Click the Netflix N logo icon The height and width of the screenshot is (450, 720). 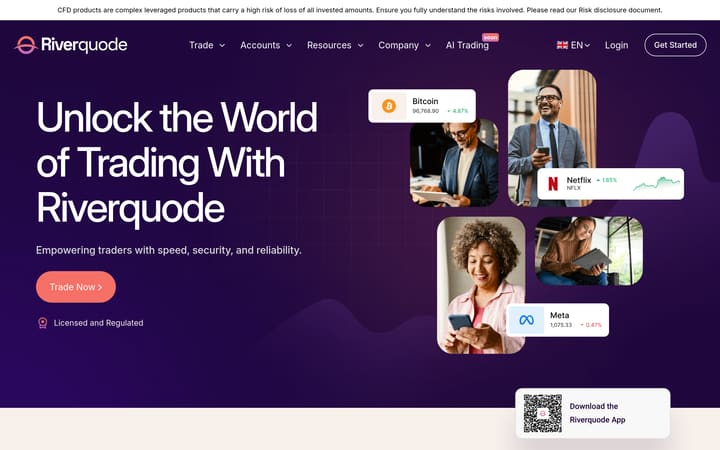[553, 184]
